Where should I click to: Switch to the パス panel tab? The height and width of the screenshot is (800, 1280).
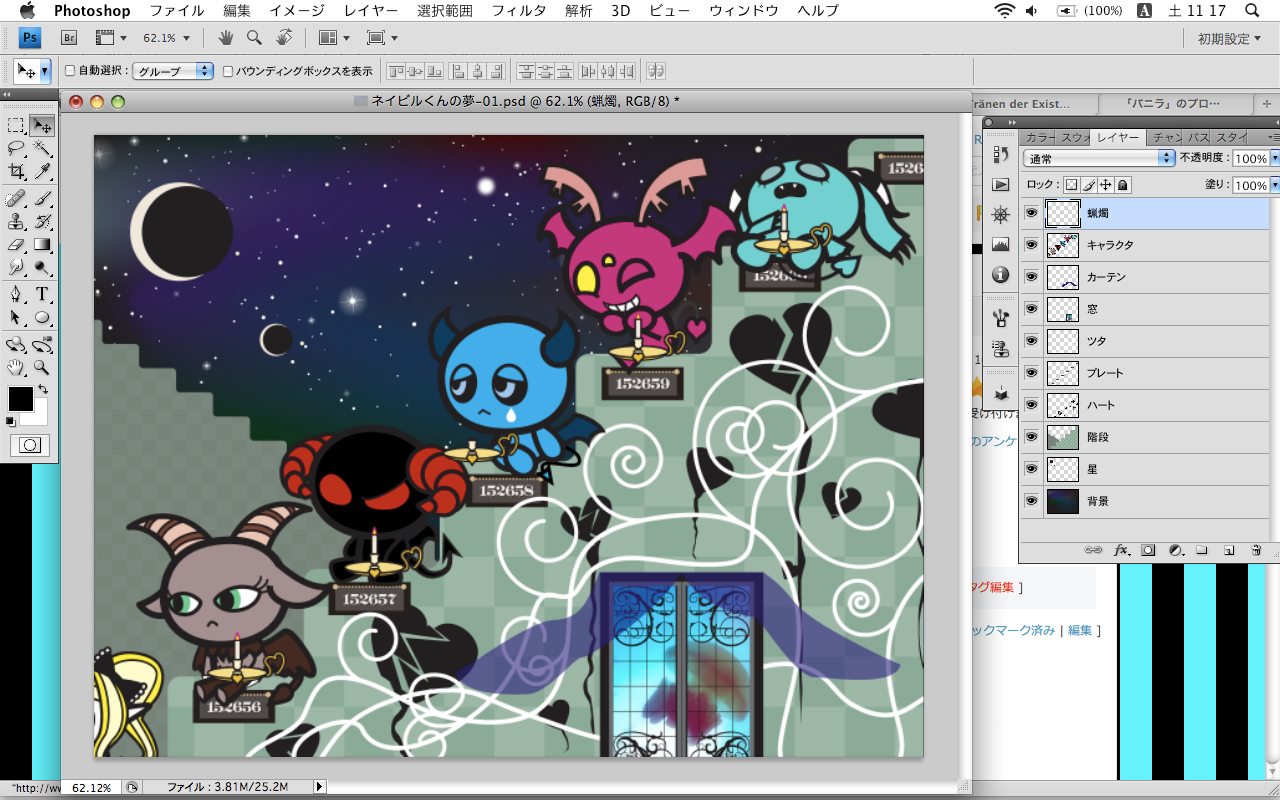pyautogui.click(x=1197, y=137)
